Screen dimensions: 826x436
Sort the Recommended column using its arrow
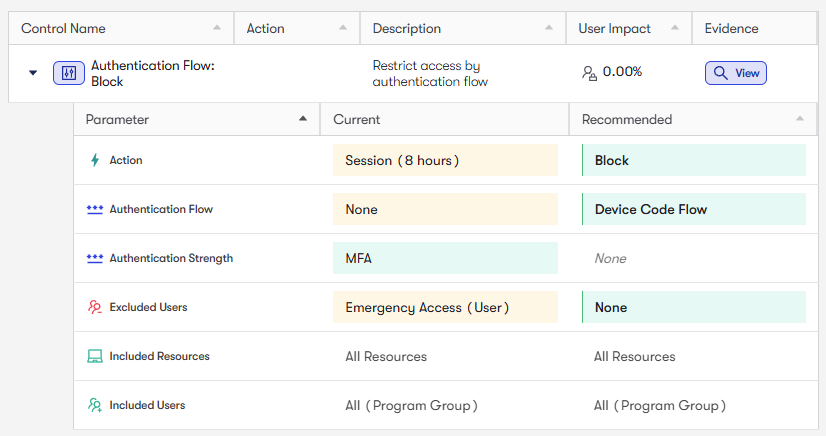coord(799,119)
